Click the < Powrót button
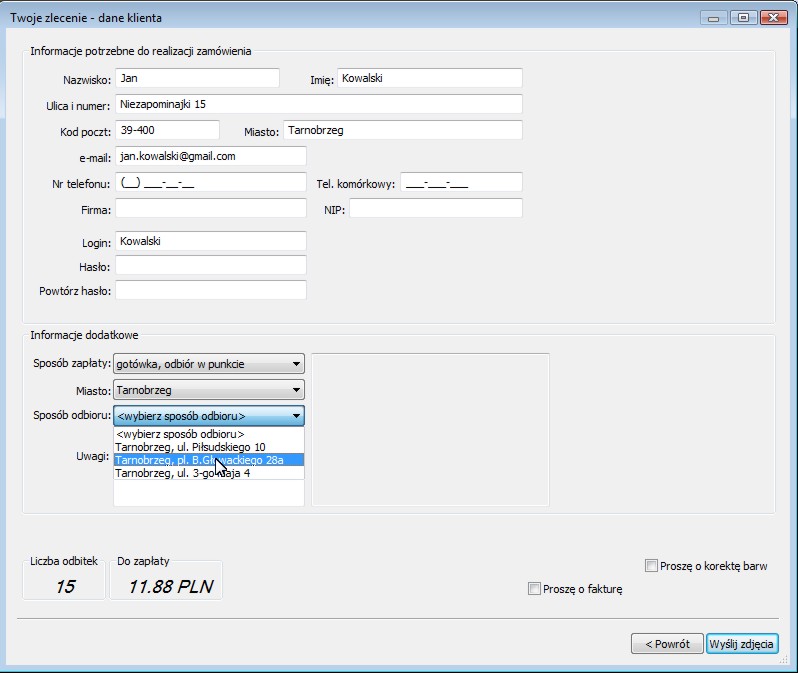 [667, 644]
